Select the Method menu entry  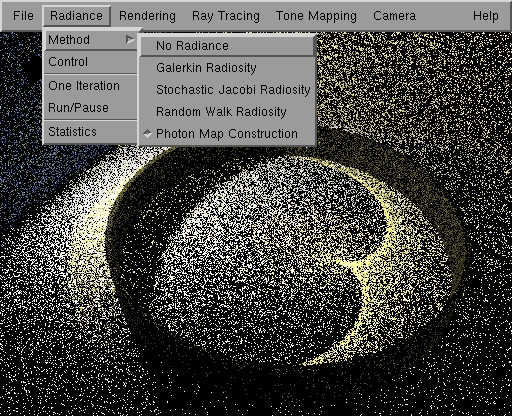pyautogui.click(x=91, y=40)
